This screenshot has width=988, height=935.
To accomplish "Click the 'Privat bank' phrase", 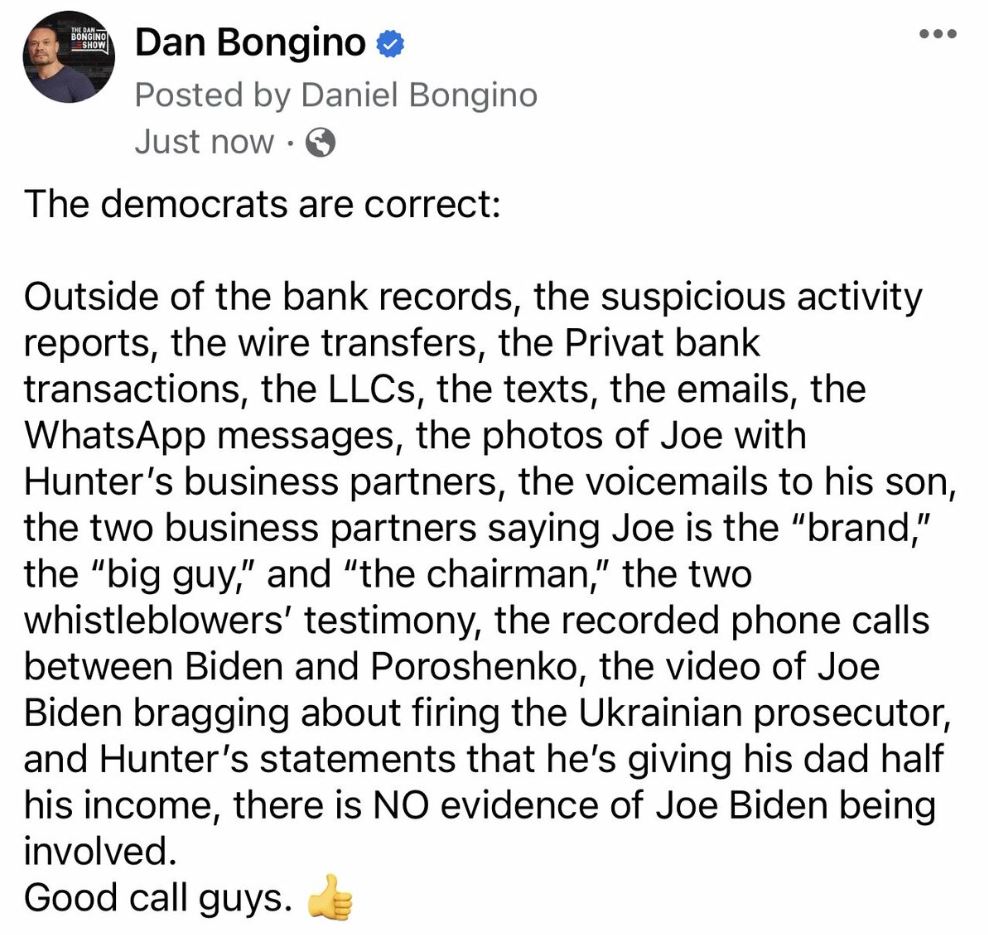I will [662, 343].
